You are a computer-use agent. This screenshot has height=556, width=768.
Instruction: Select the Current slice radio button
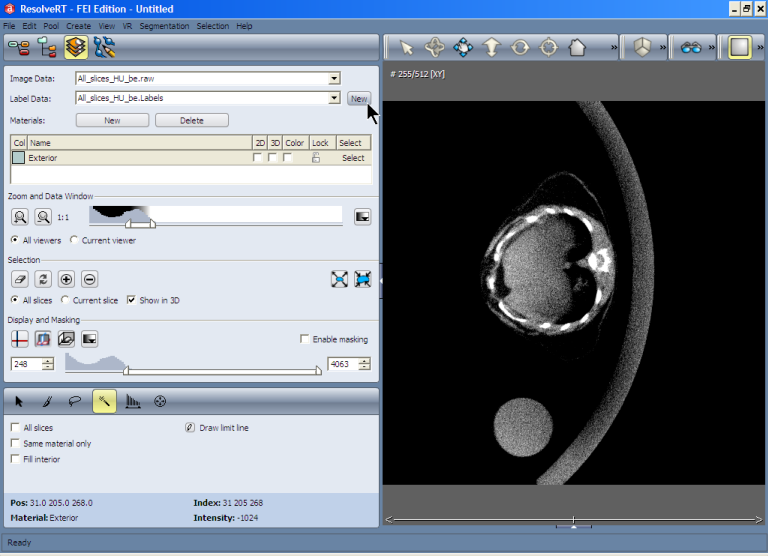65,300
